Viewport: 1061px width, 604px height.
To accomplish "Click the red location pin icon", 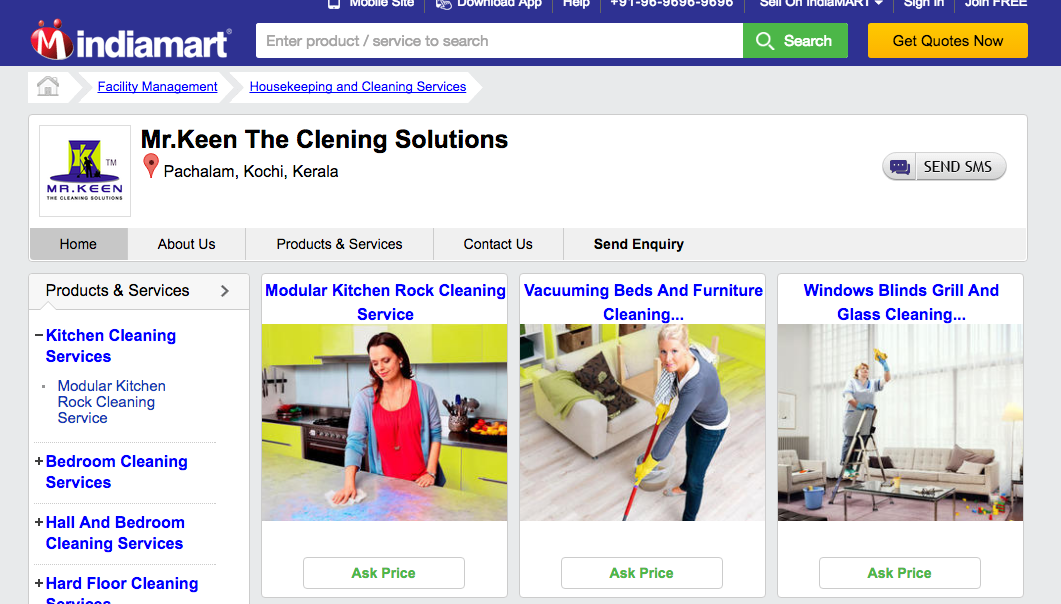I will click(151, 166).
